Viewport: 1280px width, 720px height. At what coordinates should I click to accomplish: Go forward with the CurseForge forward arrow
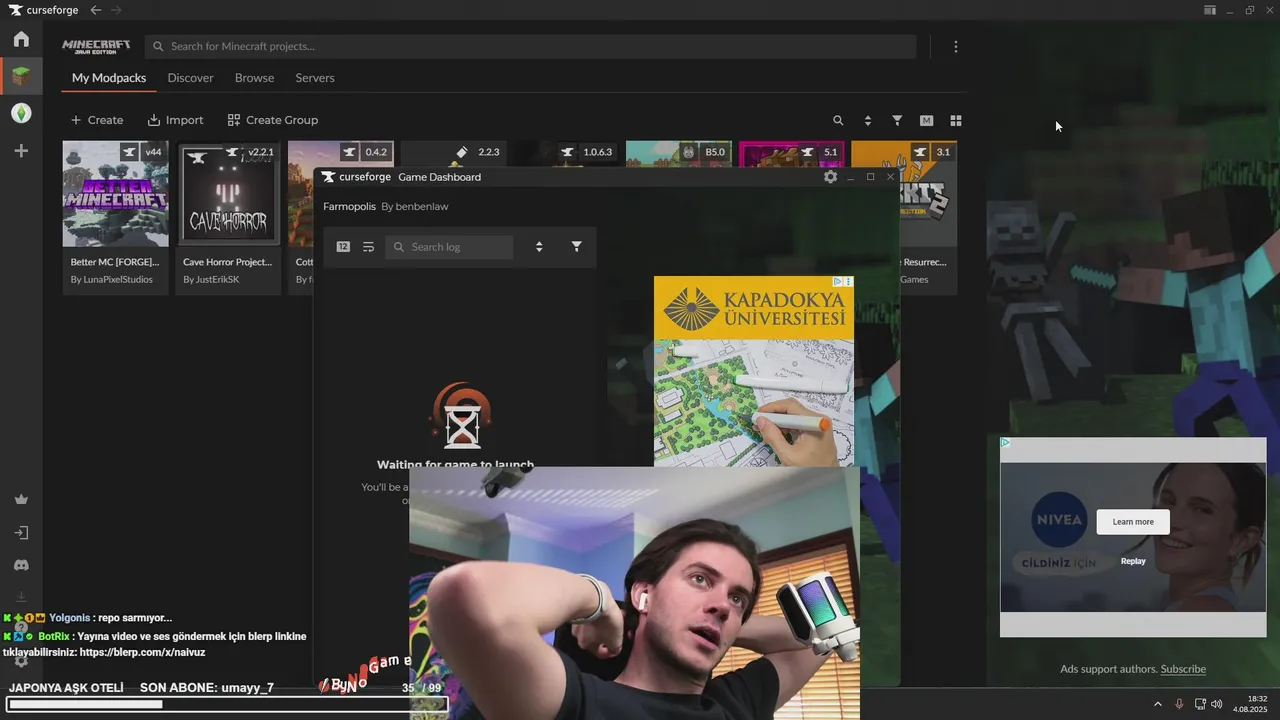[117, 10]
